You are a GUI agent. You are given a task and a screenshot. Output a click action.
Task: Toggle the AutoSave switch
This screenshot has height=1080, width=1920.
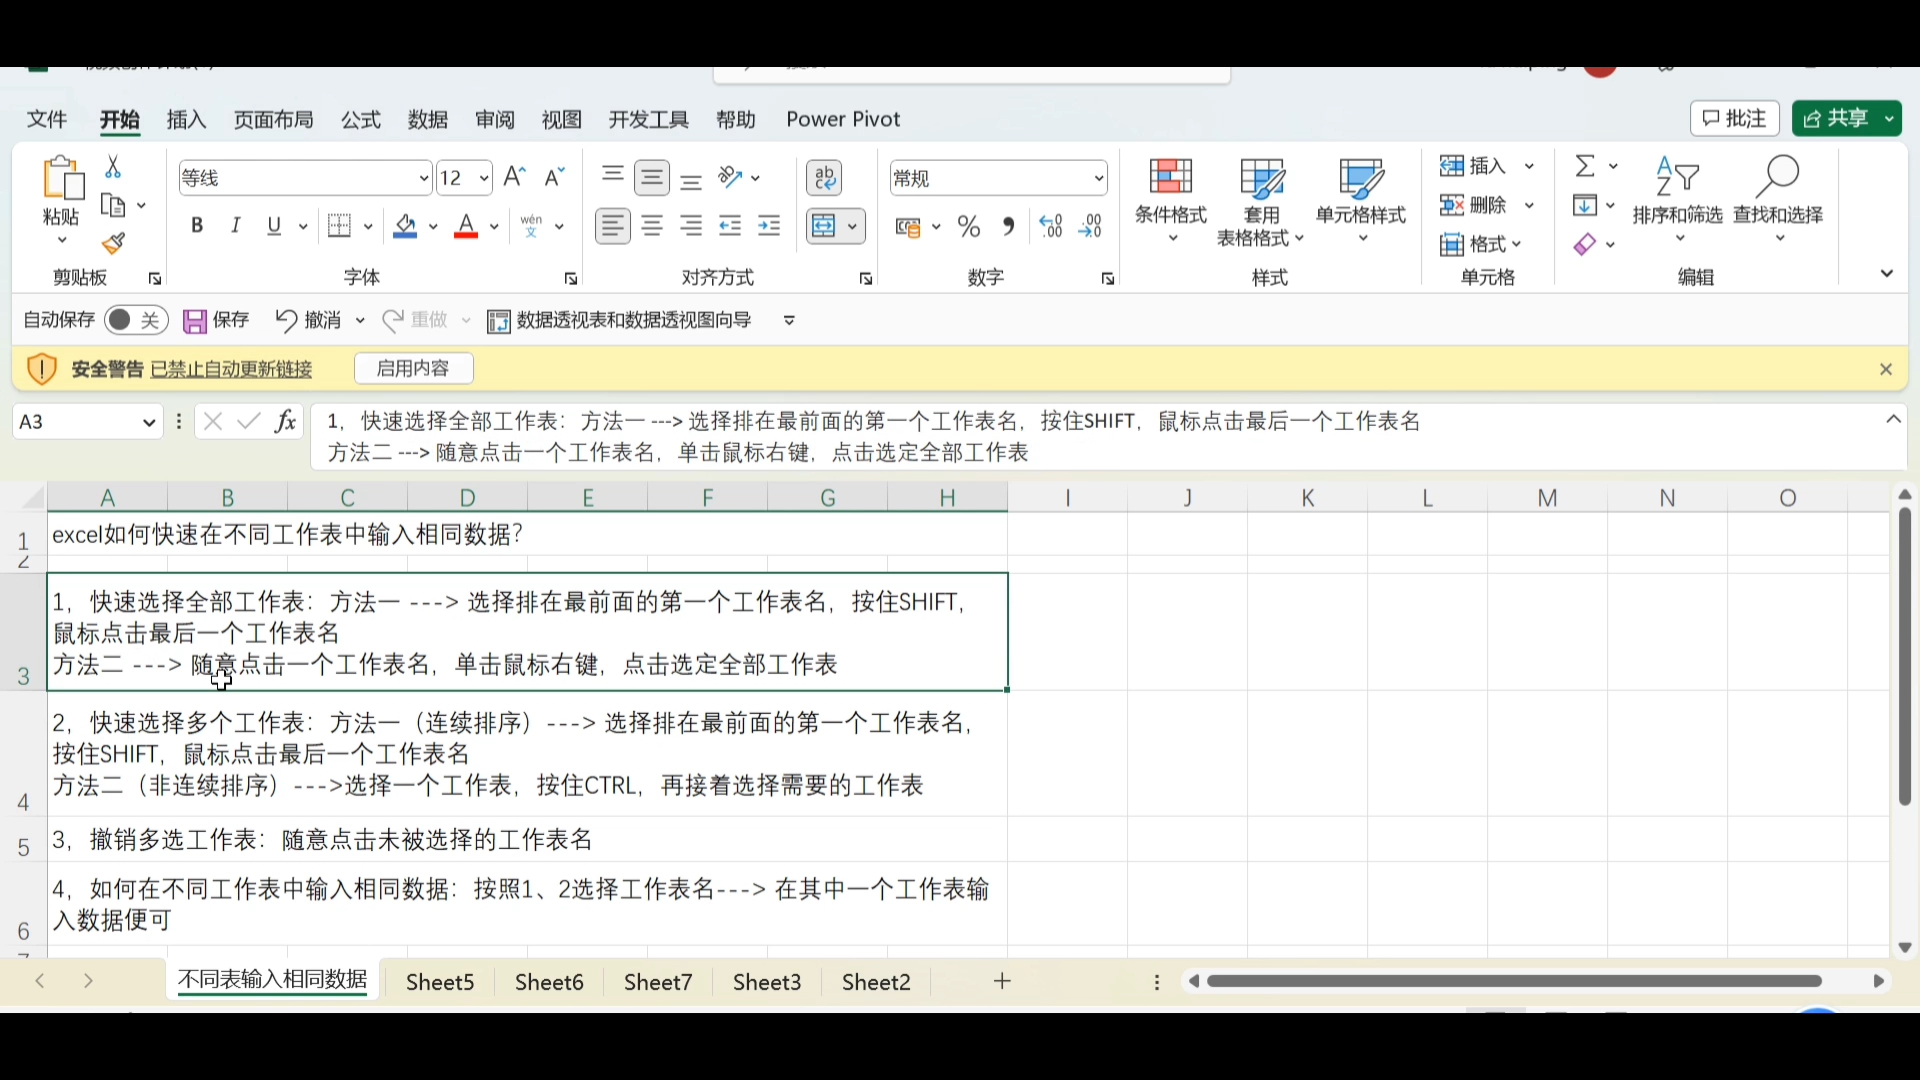136,320
